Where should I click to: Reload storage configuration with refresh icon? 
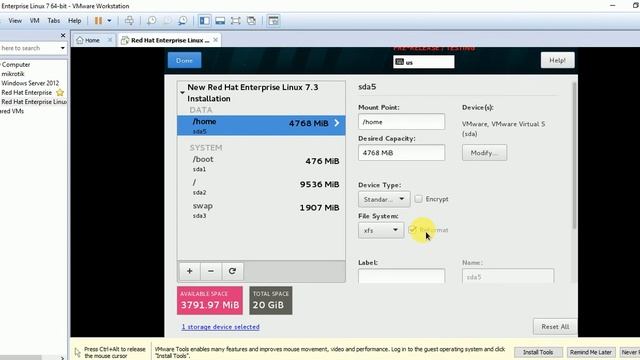232,271
